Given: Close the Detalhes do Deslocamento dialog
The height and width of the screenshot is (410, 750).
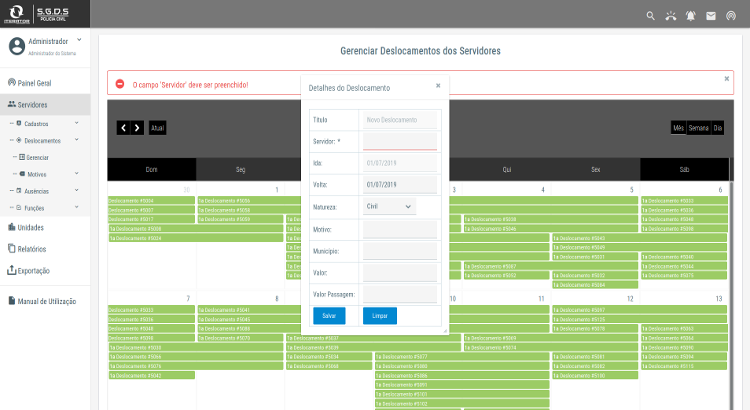Looking at the screenshot, I should coord(438,86).
